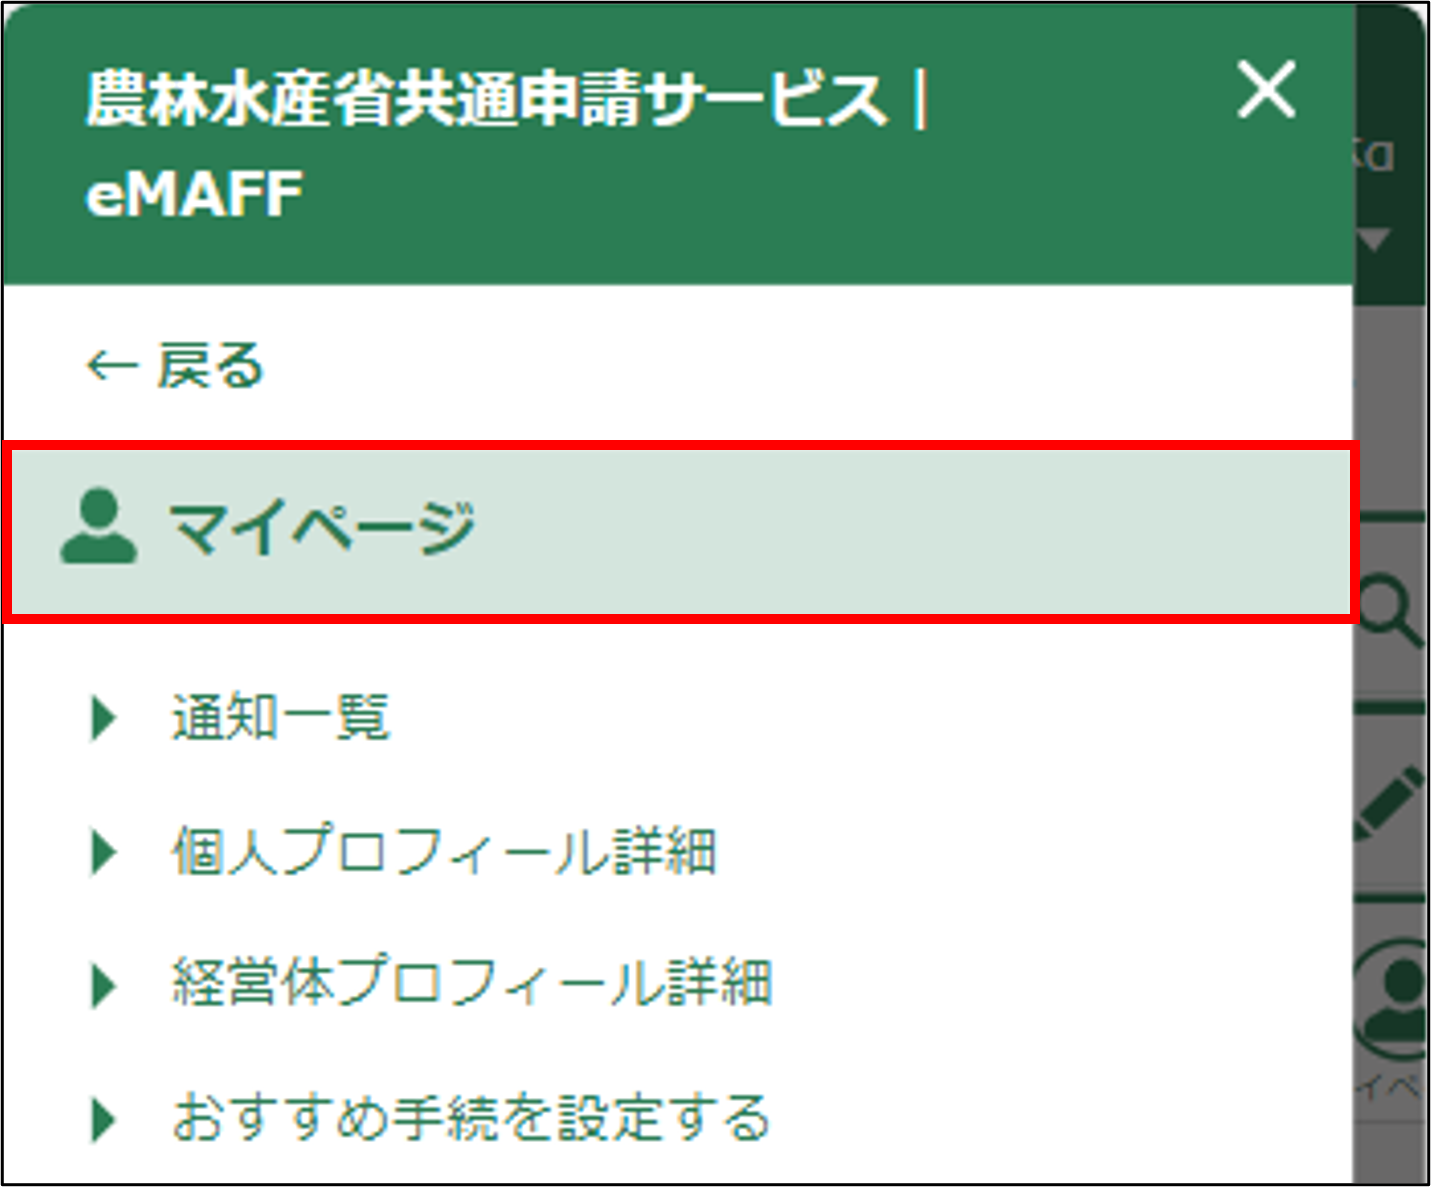This screenshot has width=1431, height=1187.
Task: Click the dimmed circular user profile icon
Action: pos(1395,993)
